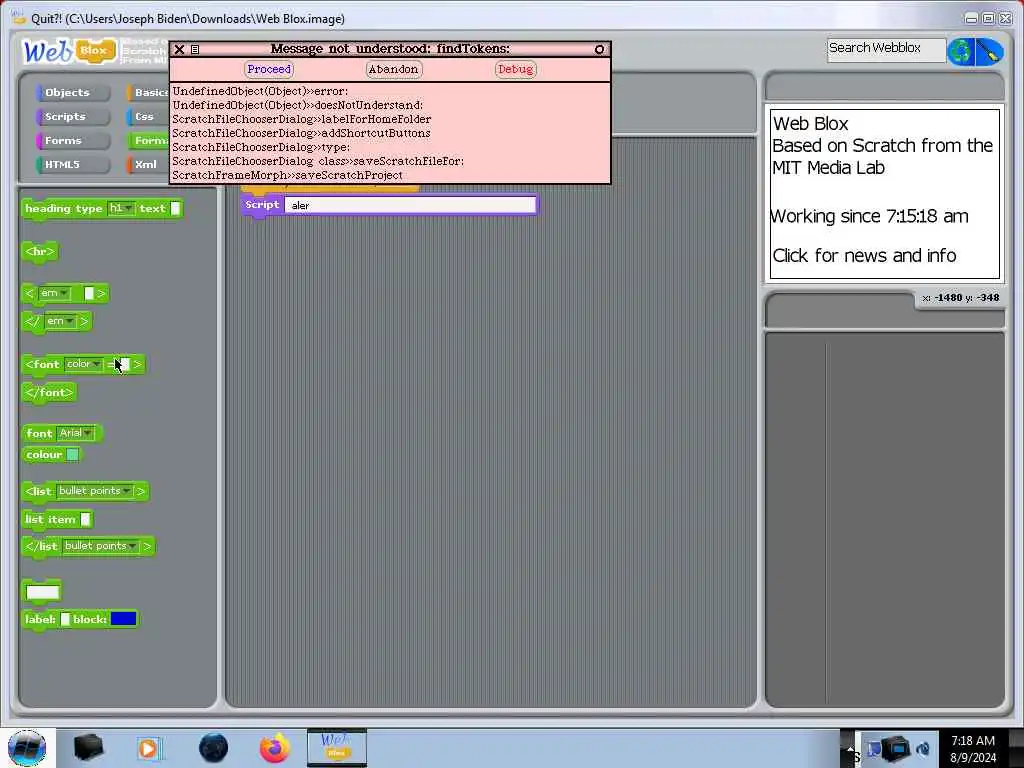Open bullet points dropdown in </list block
Screen dimensions: 1024x768
(x=101, y=546)
